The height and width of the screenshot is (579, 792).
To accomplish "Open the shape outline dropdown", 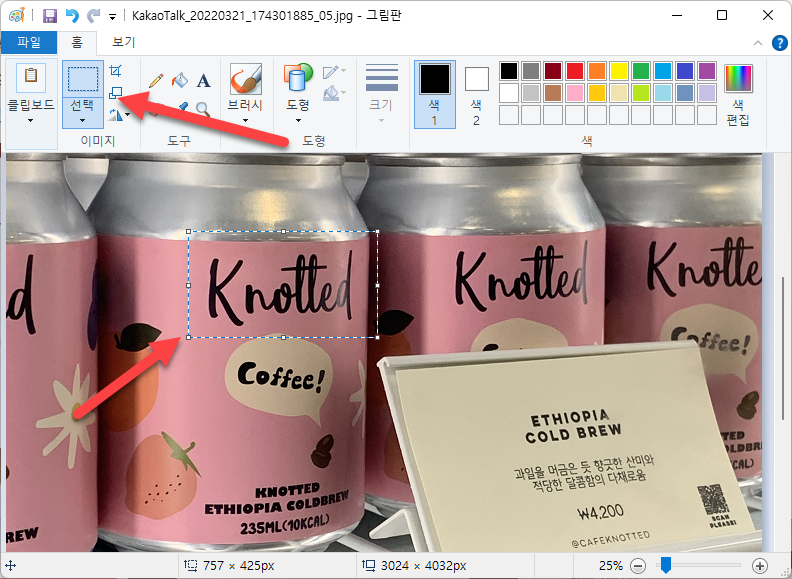I will tap(334, 72).
